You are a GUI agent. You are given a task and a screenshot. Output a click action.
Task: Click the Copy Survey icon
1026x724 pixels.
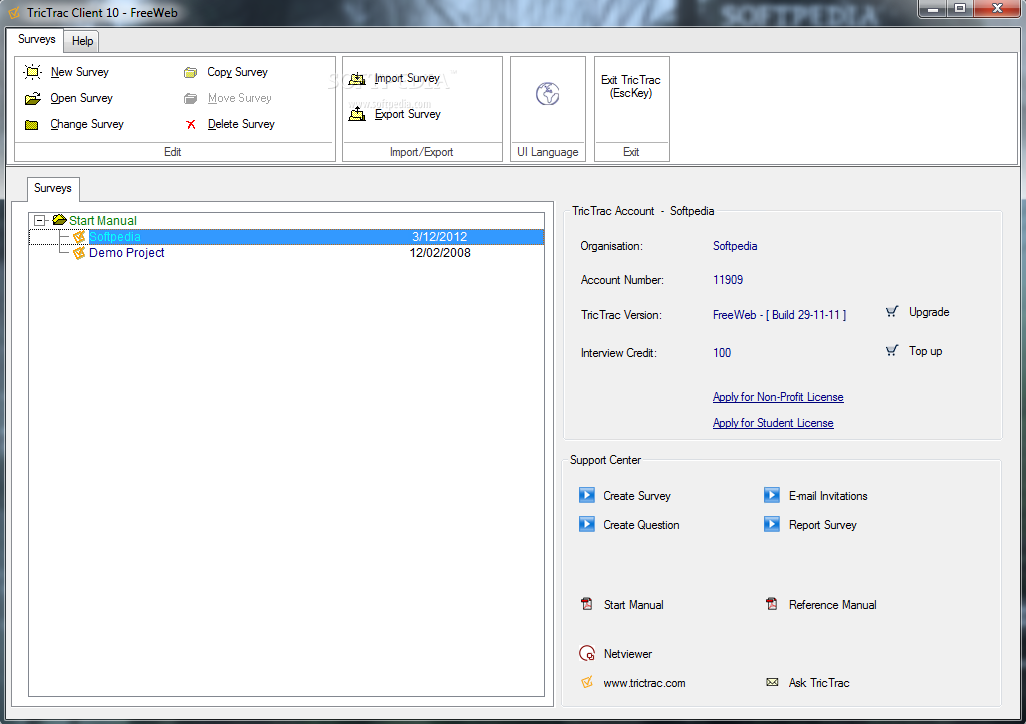click(x=190, y=73)
